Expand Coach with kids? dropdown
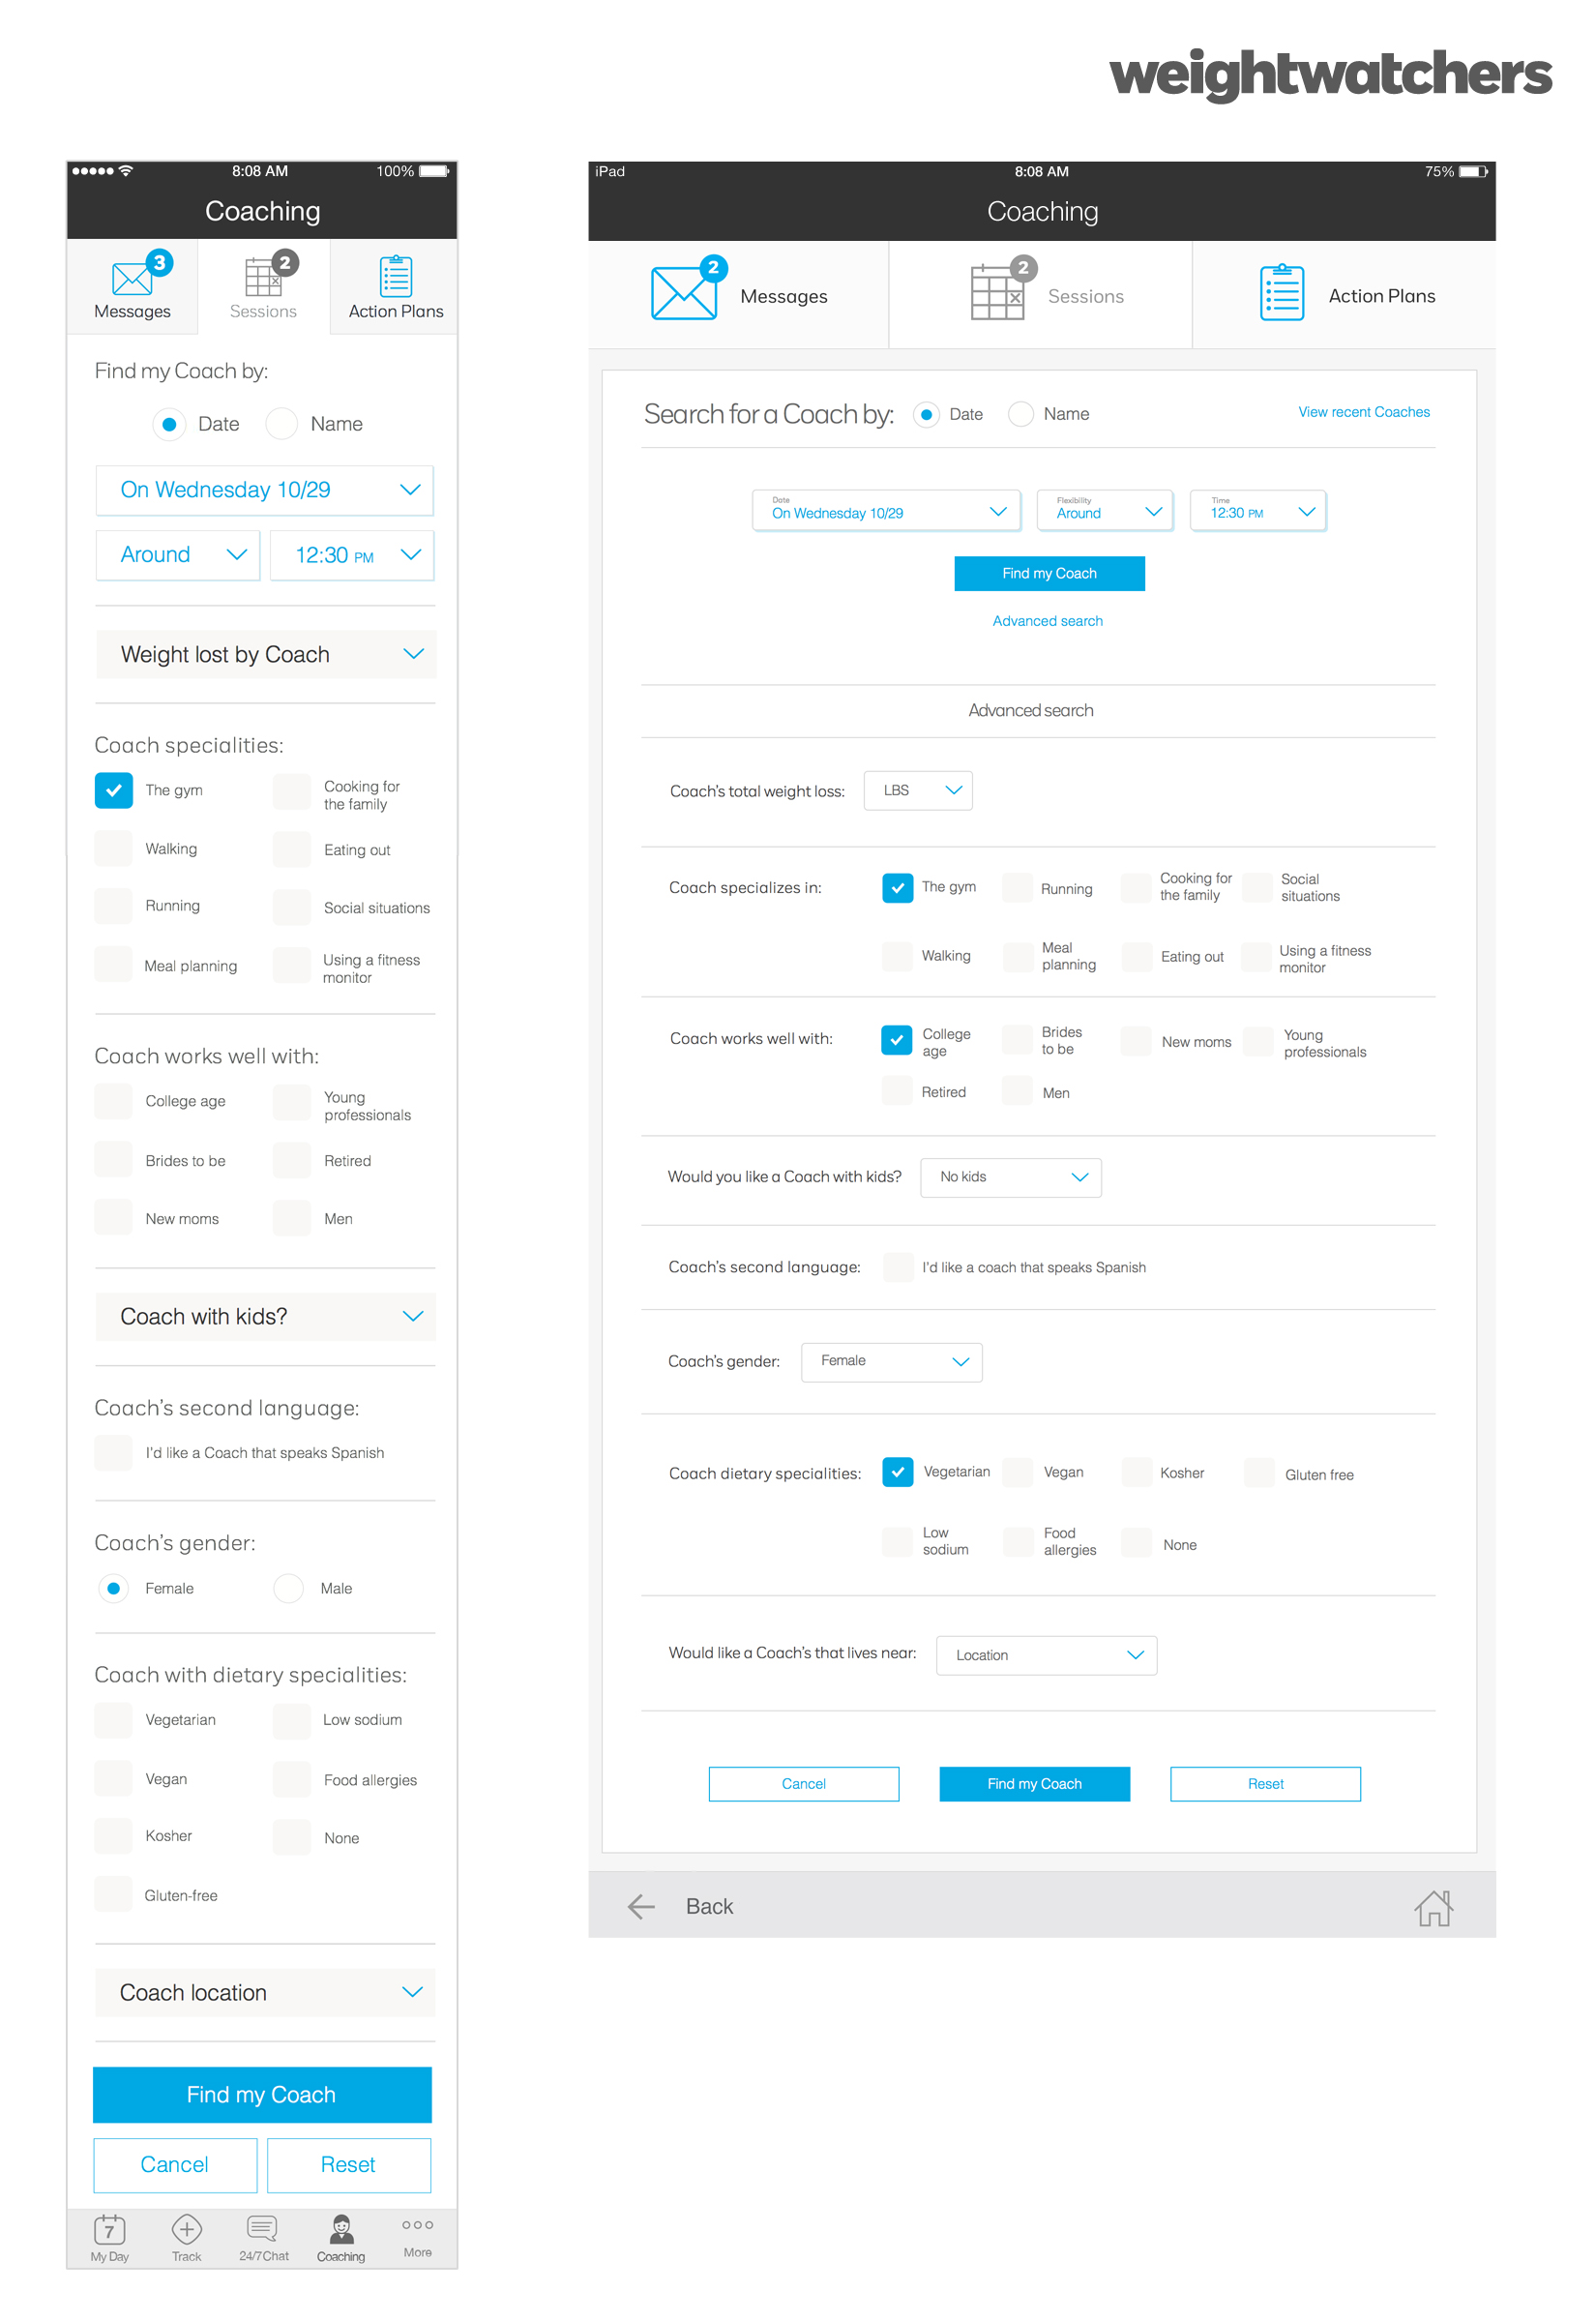The image size is (1596, 2322). (266, 1316)
